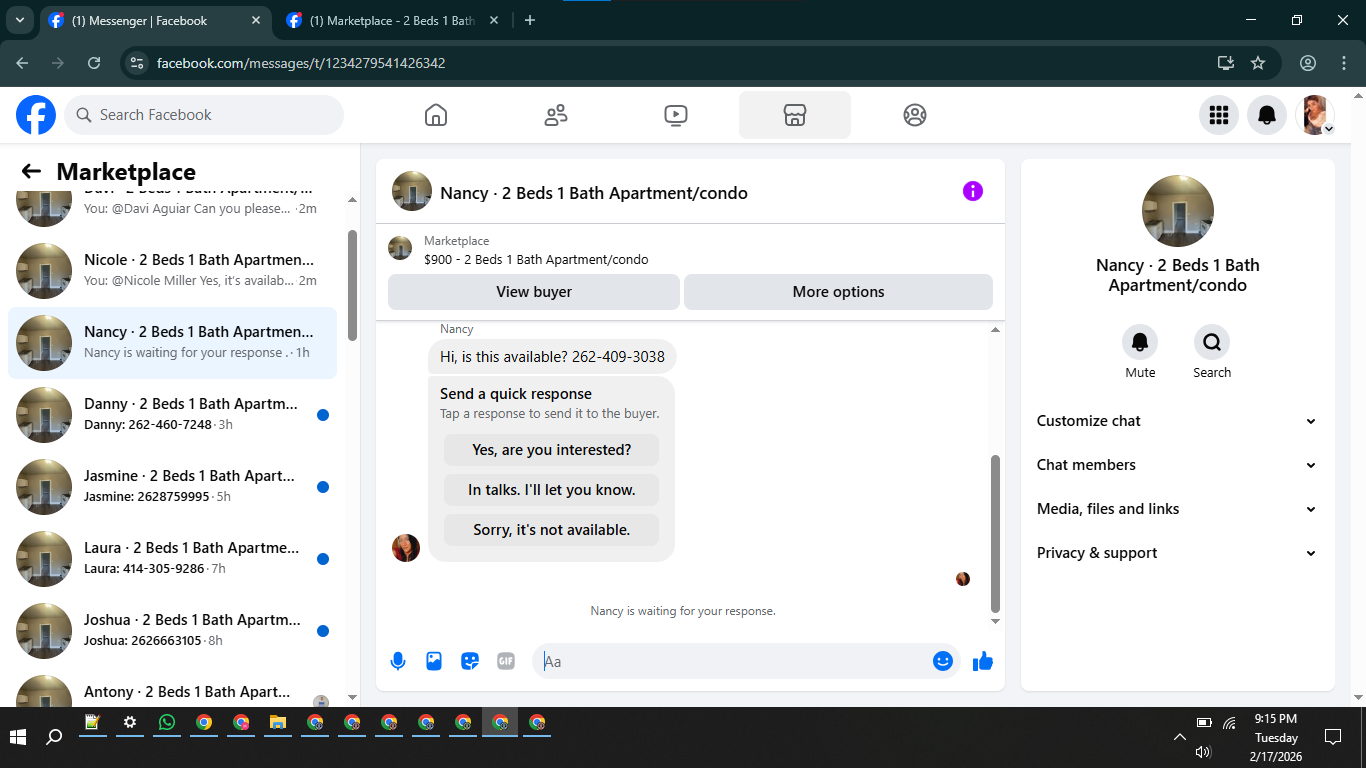Open the Groups icon in top navigation
This screenshot has height=768, width=1366.
(915, 115)
